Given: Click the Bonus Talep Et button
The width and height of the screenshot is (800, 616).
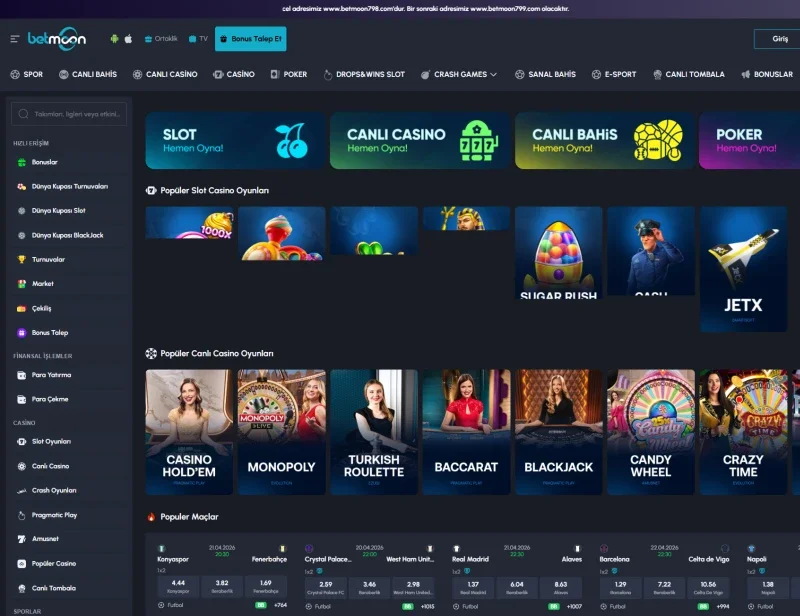Looking at the screenshot, I should coord(251,39).
